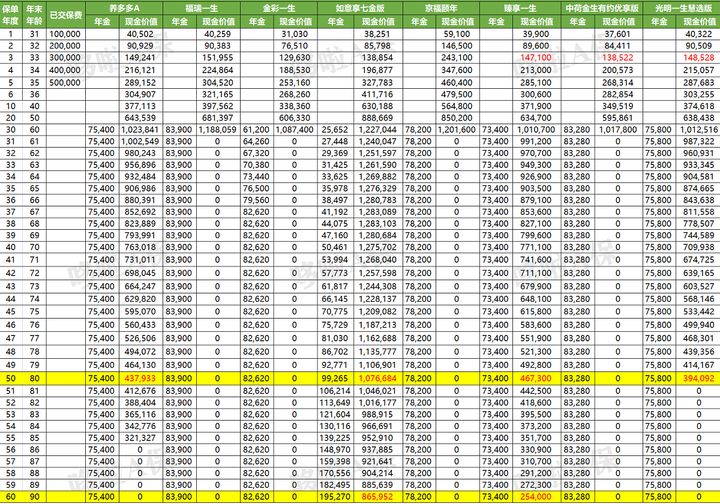The image size is (720, 504).
Task: Click annuity cell 64,260
Action: pyautogui.click(x=256, y=141)
